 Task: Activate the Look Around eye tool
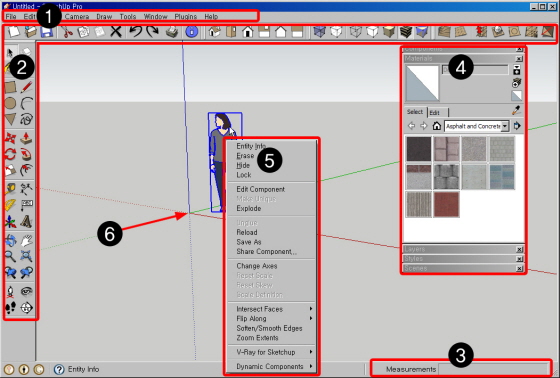[x=26, y=292]
